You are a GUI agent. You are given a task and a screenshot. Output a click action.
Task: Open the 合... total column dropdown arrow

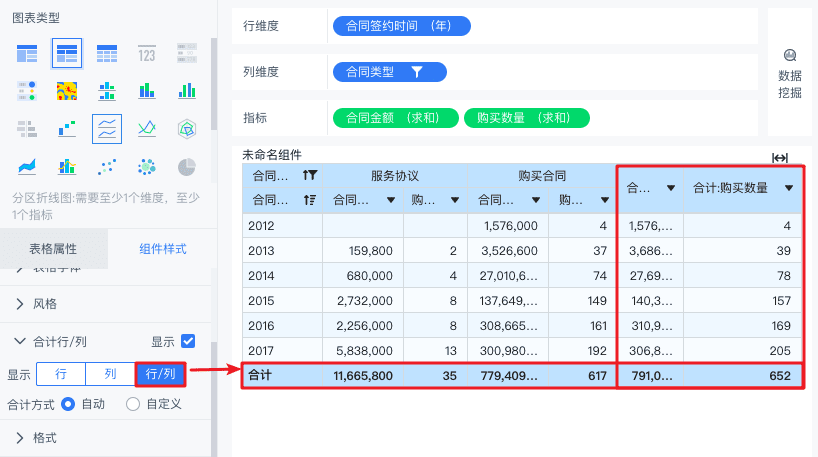click(671, 188)
